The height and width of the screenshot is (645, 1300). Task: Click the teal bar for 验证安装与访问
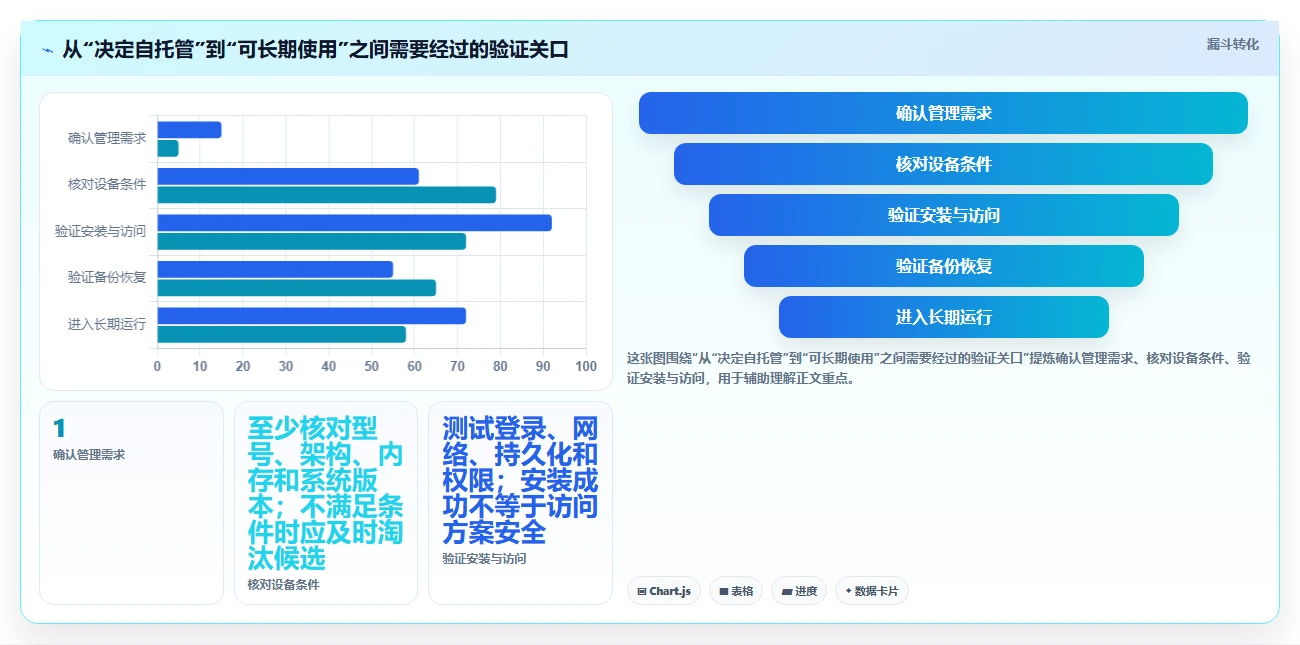312,241
